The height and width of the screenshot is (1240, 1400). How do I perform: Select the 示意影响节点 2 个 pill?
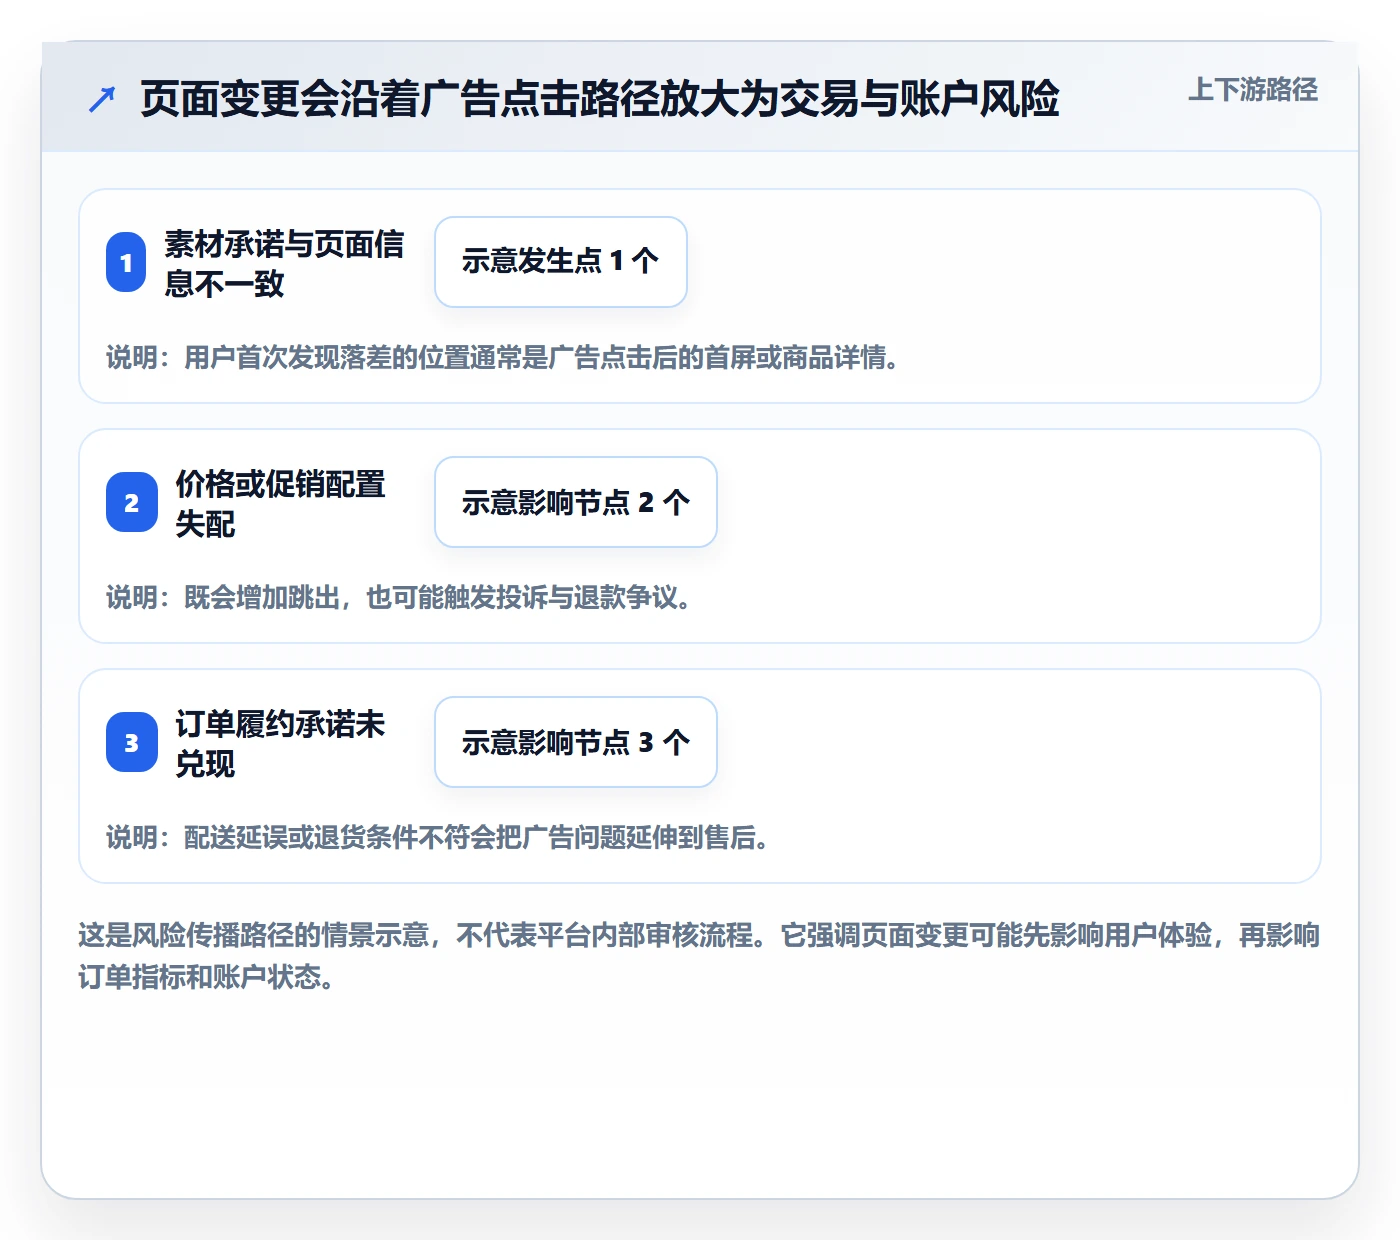576,502
